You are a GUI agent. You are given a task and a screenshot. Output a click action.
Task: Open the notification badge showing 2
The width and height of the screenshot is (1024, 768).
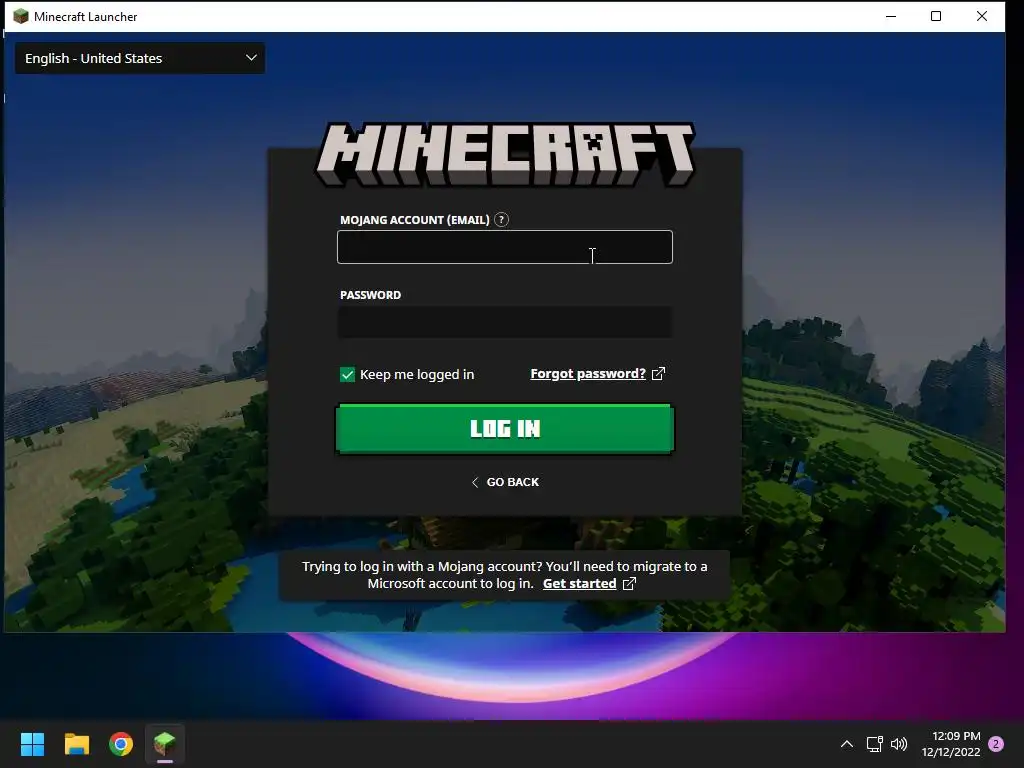point(996,744)
